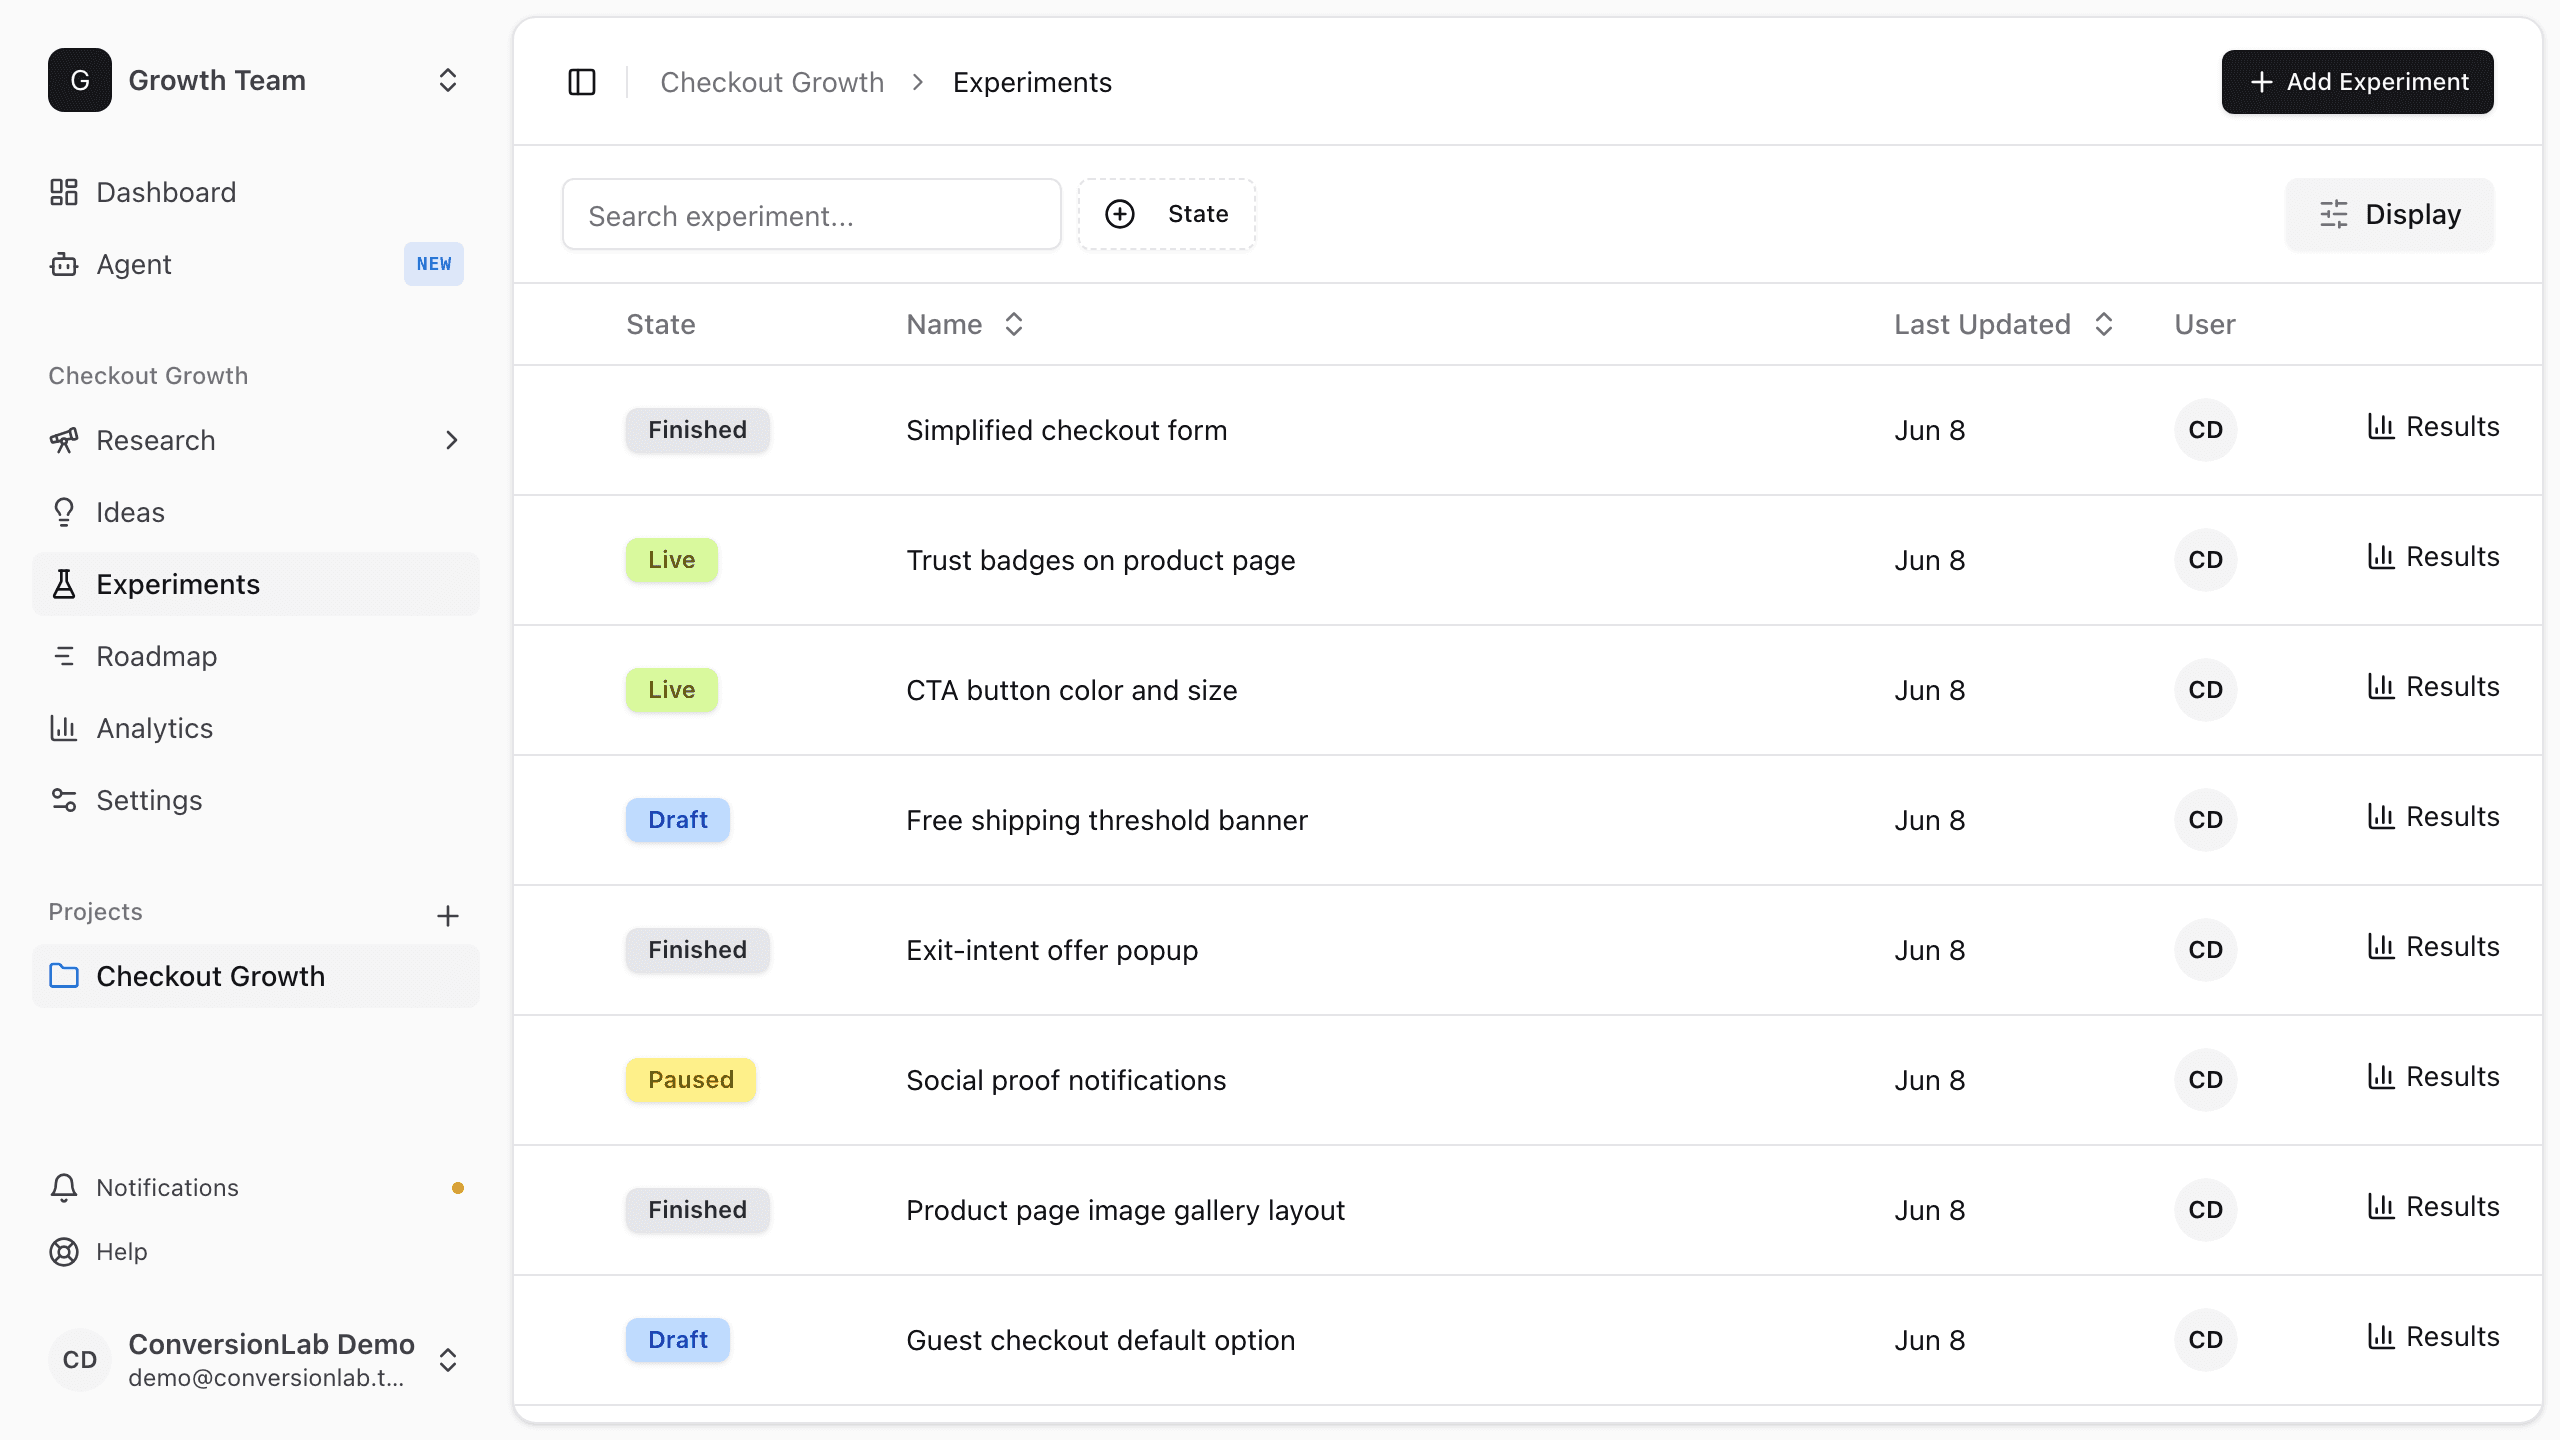Sort the table by Name
Image resolution: width=2560 pixels, height=1440 pixels.
click(x=965, y=324)
